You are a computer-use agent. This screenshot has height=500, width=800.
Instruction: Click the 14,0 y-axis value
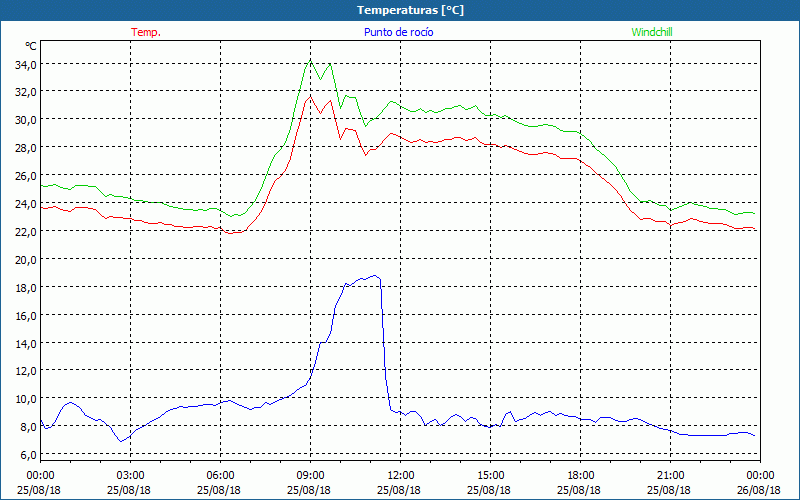(26, 343)
